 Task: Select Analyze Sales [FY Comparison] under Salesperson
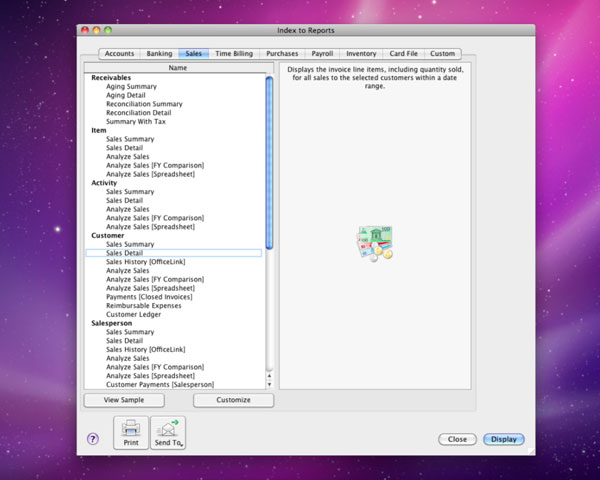[x=155, y=367]
